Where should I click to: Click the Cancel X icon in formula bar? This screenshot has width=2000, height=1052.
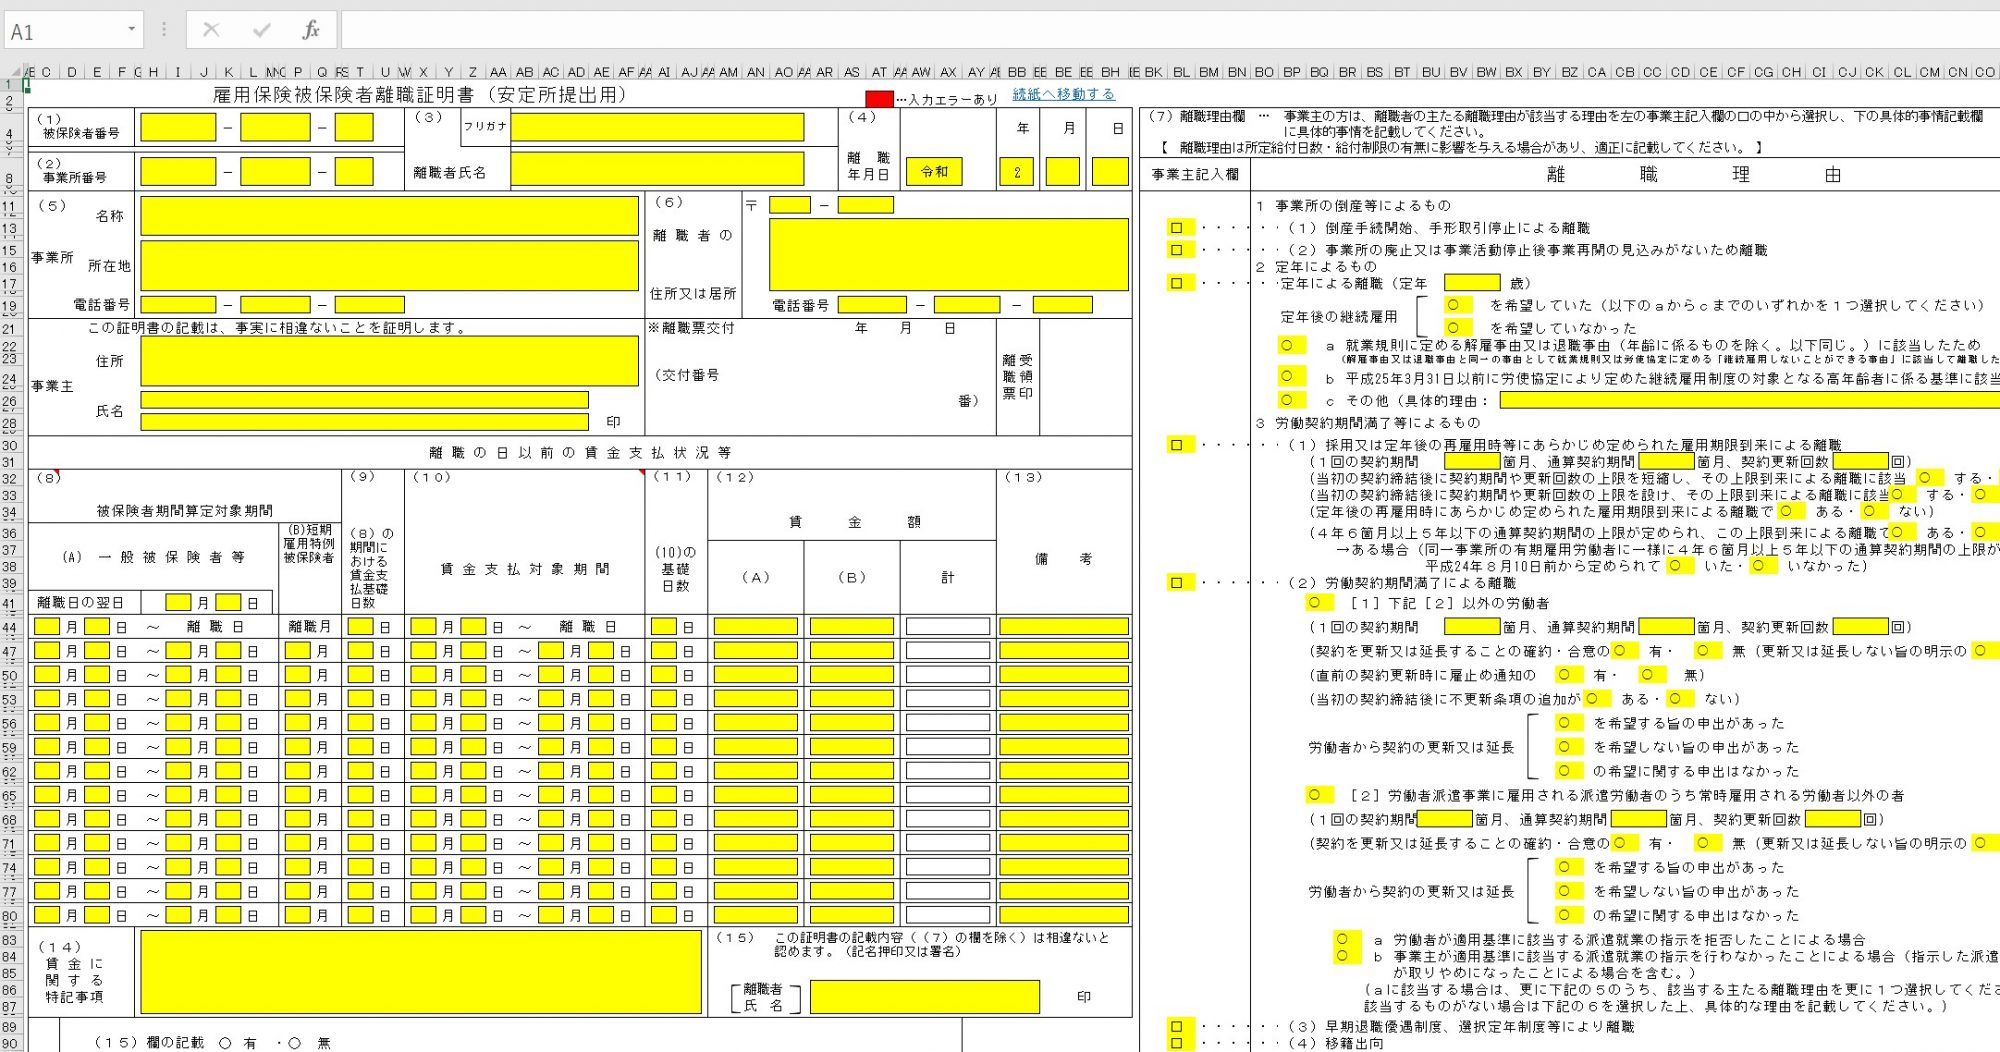(x=211, y=30)
